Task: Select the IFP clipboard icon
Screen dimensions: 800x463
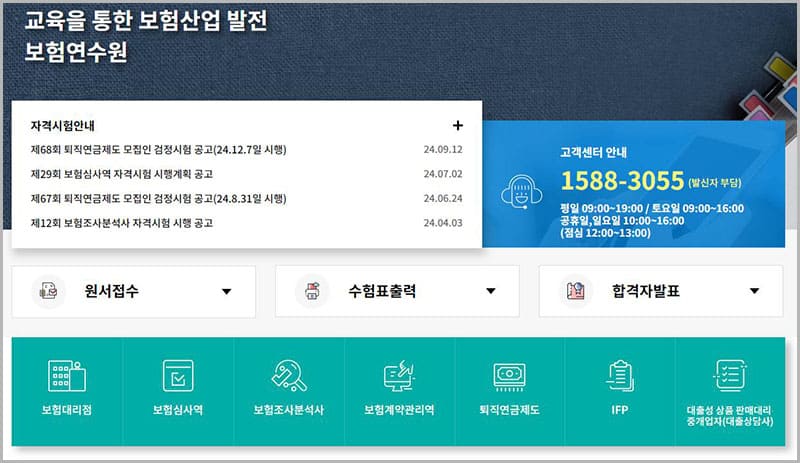Action: [x=619, y=376]
